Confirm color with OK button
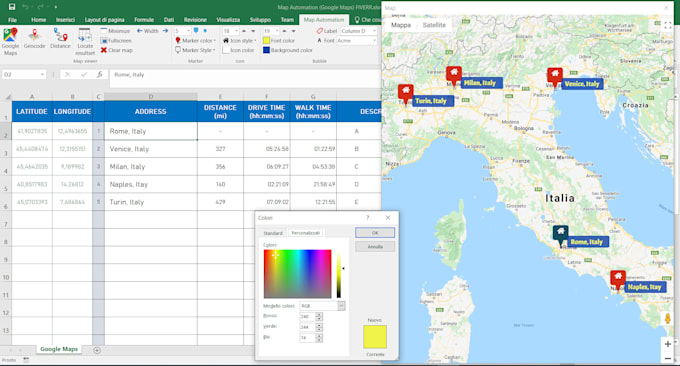Viewport: 680px width, 366px height. (x=375, y=233)
